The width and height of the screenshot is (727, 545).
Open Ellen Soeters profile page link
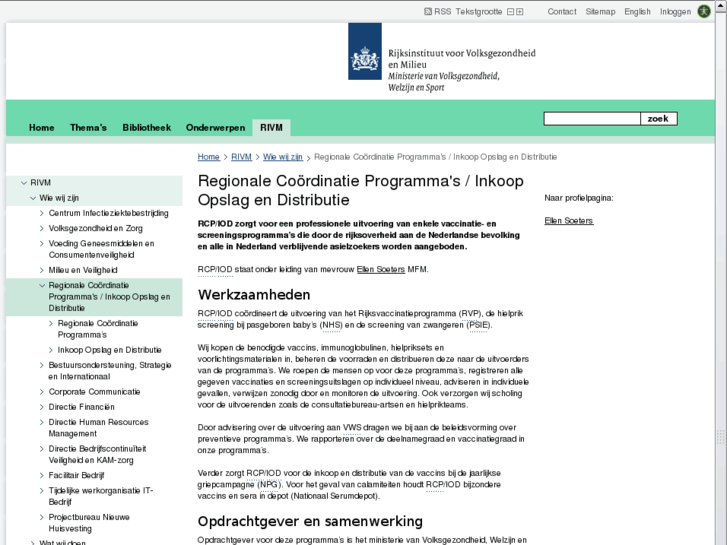point(568,220)
